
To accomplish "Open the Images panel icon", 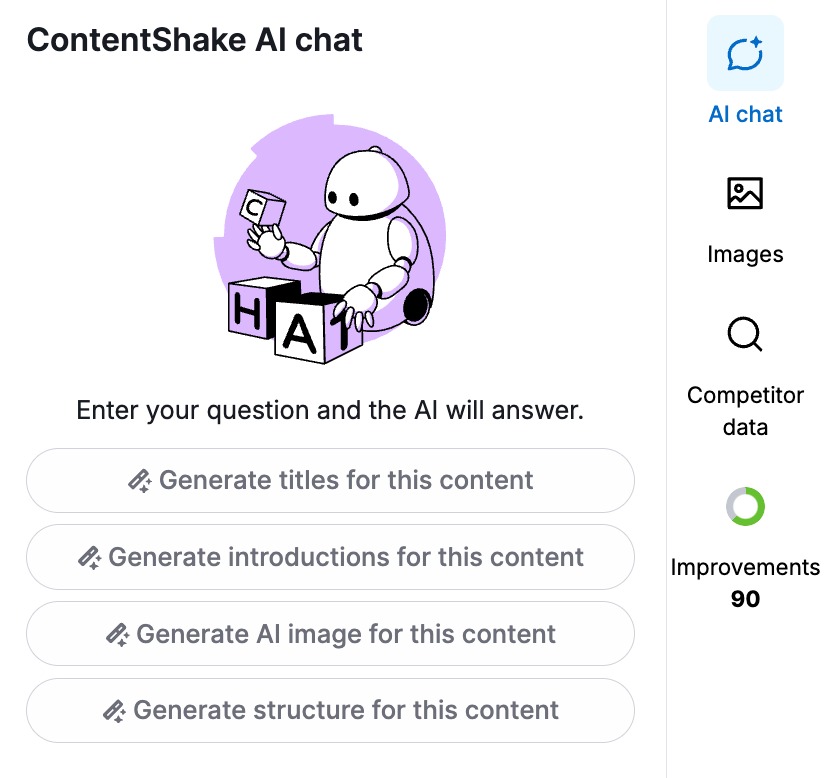I will point(745,192).
